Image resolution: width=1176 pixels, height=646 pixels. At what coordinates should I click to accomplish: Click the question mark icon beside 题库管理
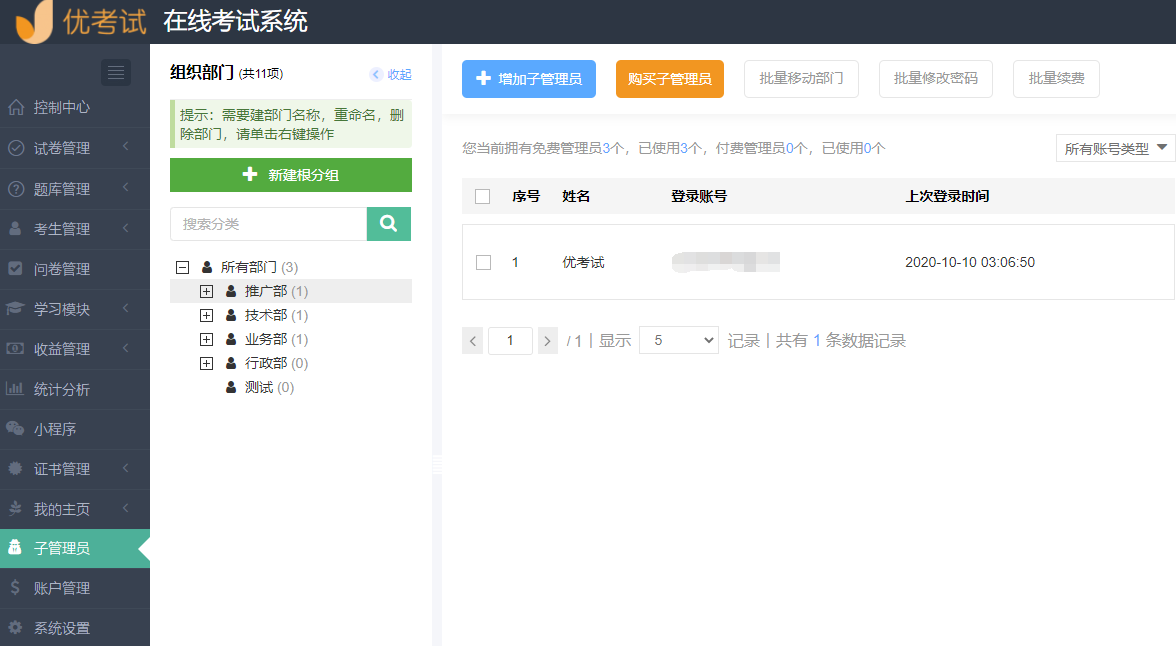16,188
